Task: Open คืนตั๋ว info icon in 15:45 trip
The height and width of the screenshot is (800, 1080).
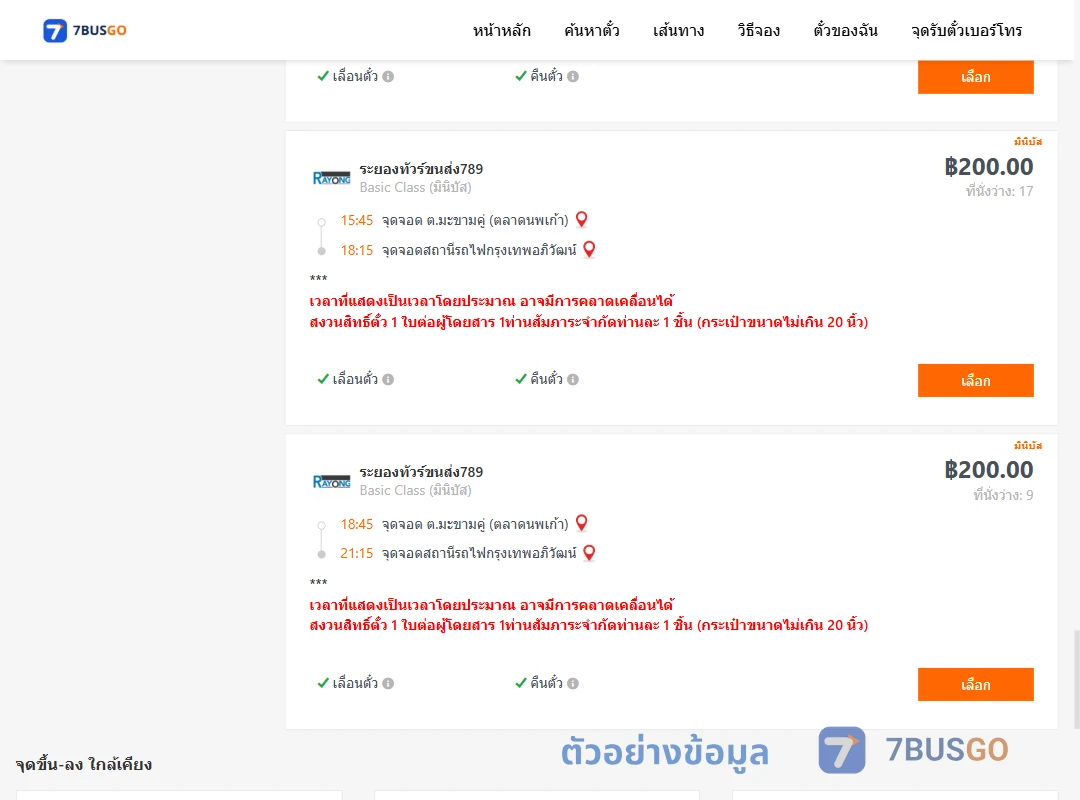Action: click(x=573, y=380)
